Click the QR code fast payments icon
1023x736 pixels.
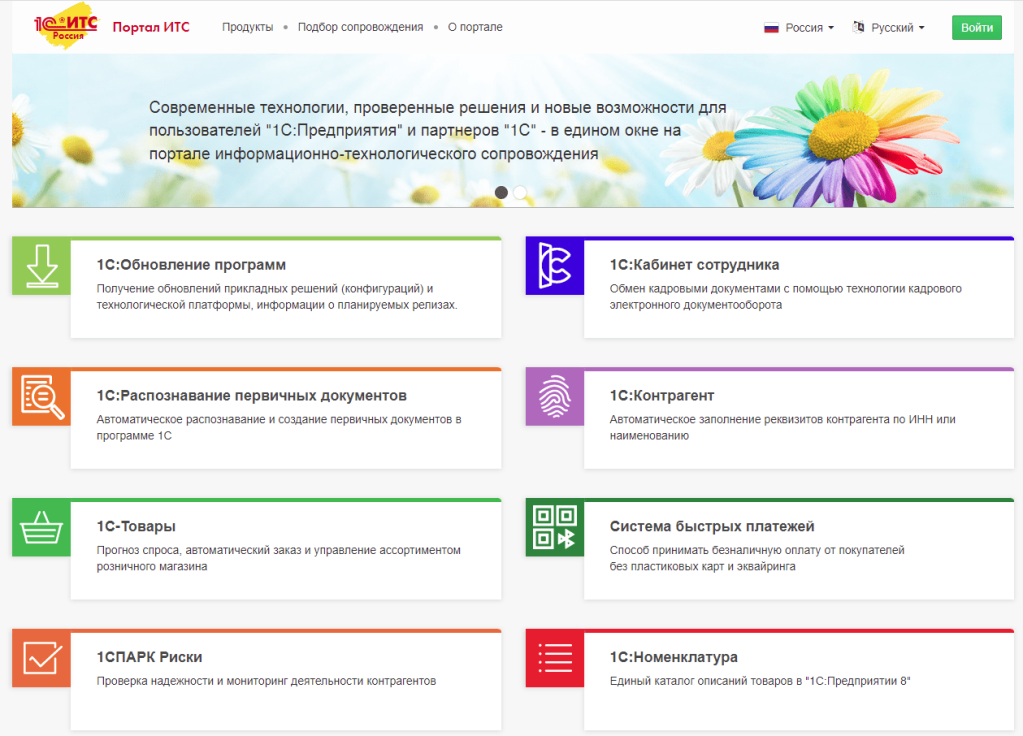(x=554, y=528)
